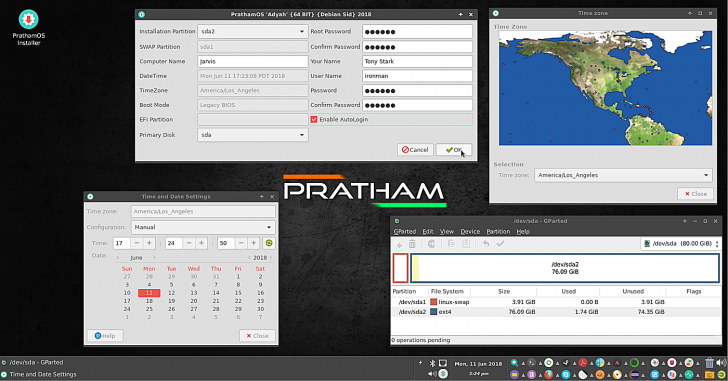Open the Primary Disk sda dropdown
The height and width of the screenshot is (381, 728).
coord(252,135)
